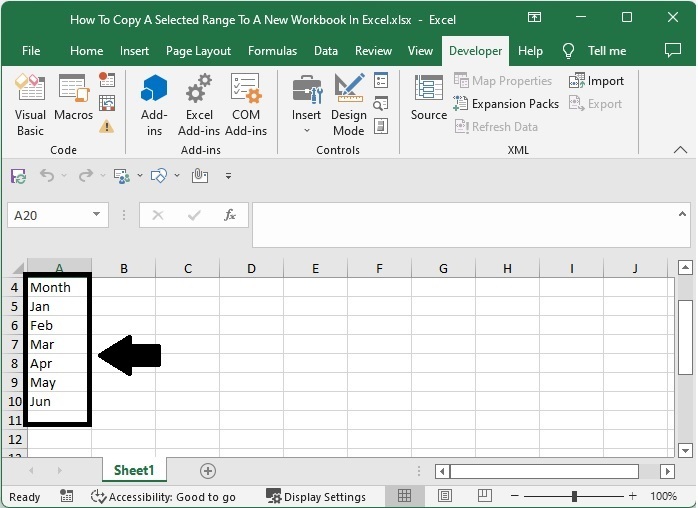Open Macro Security warning icon
Image resolution: width=698 pixels, height=508 pixels.
click(106, 126)
